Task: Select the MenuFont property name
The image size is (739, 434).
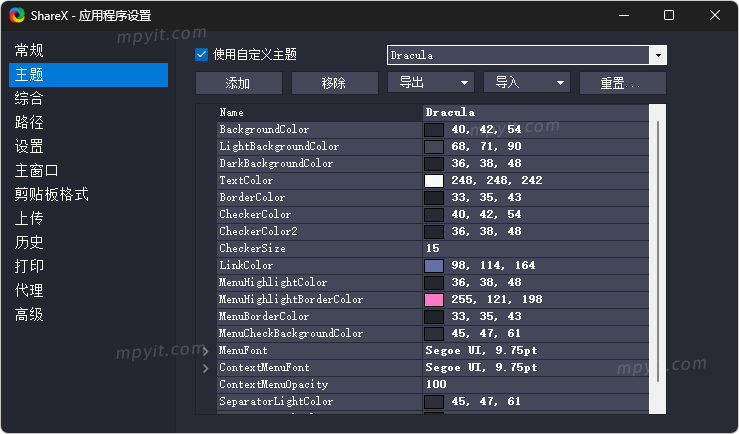Action: (243, 351)
